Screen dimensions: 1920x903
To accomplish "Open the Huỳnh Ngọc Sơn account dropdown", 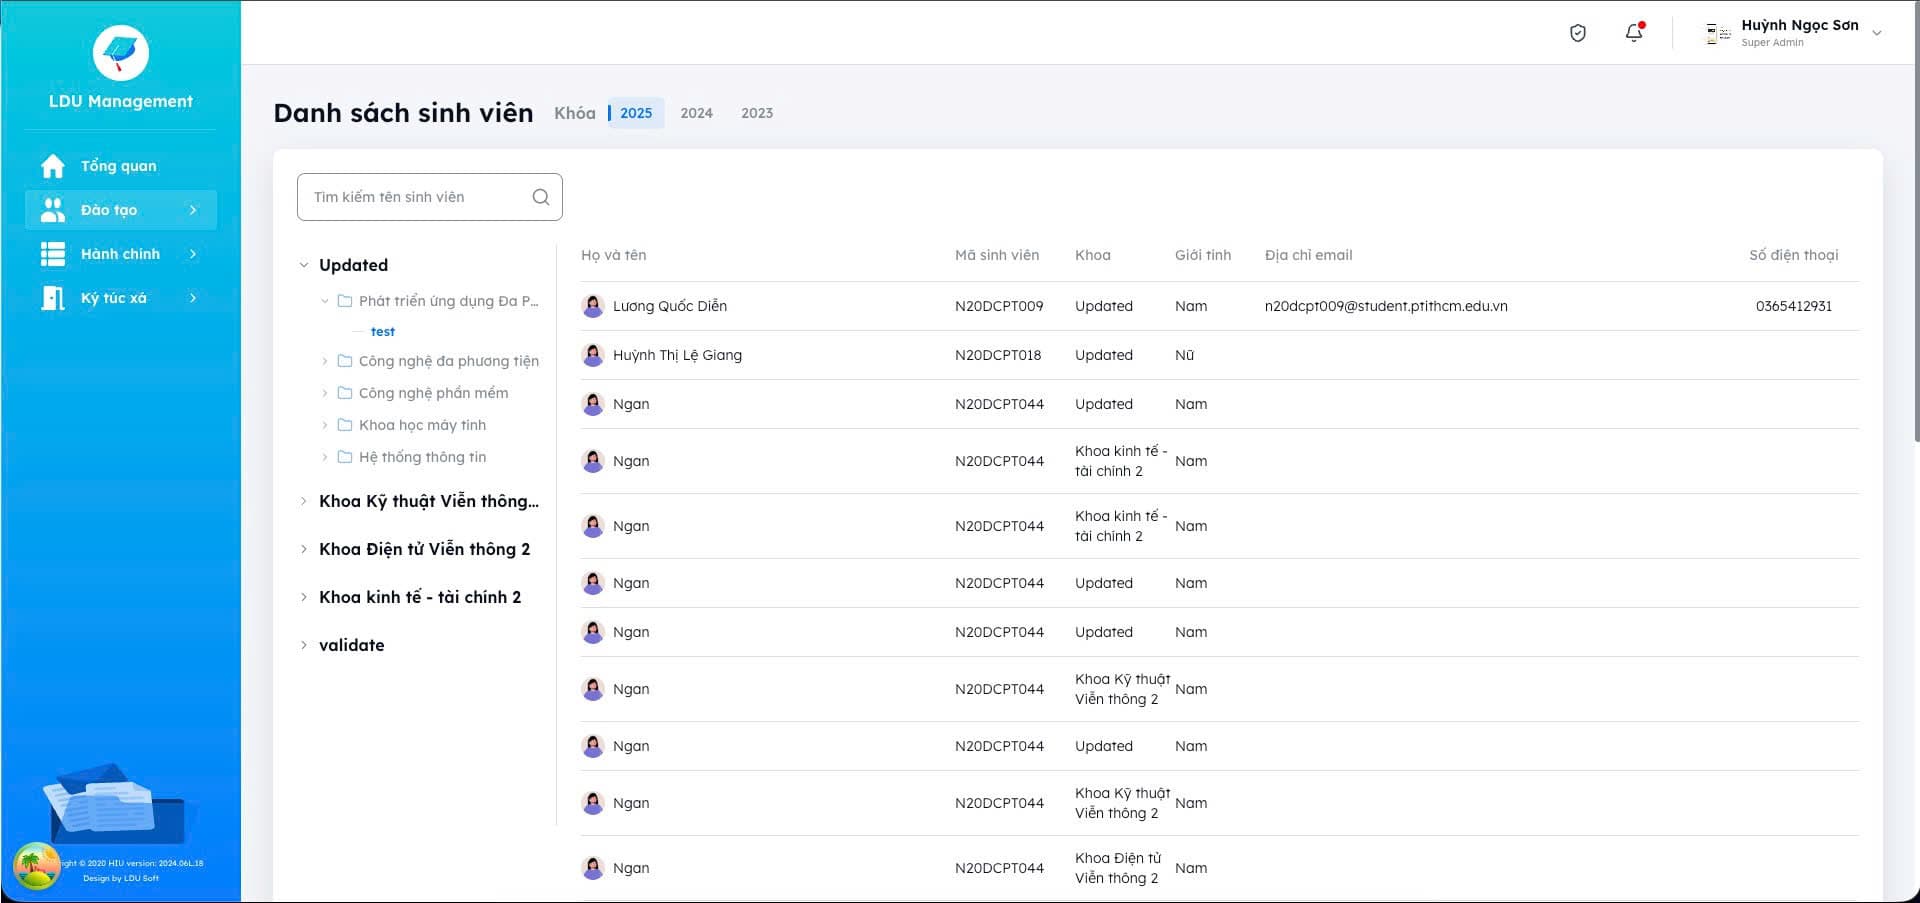I will pos(1877,33).
